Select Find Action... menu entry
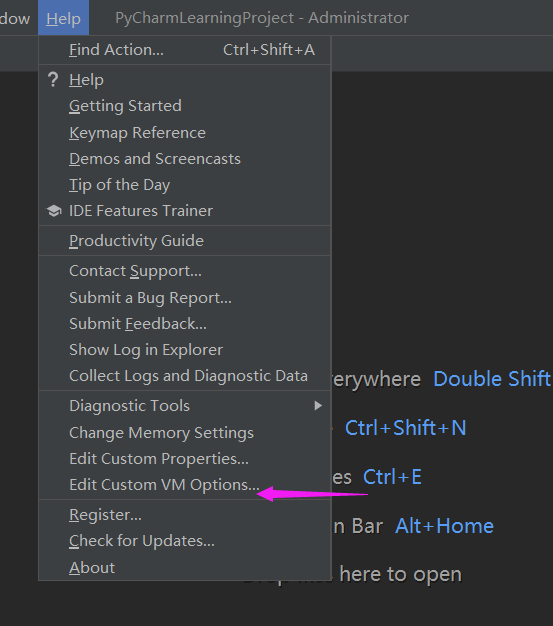The image size is (553, 626). (x=184, y=50)
